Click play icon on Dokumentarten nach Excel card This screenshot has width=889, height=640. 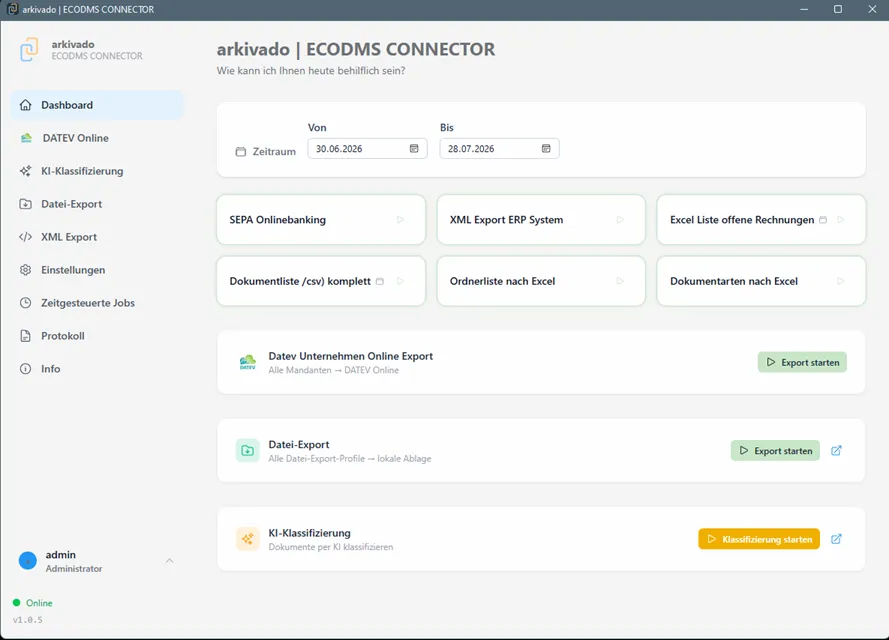tap(841, 281)
